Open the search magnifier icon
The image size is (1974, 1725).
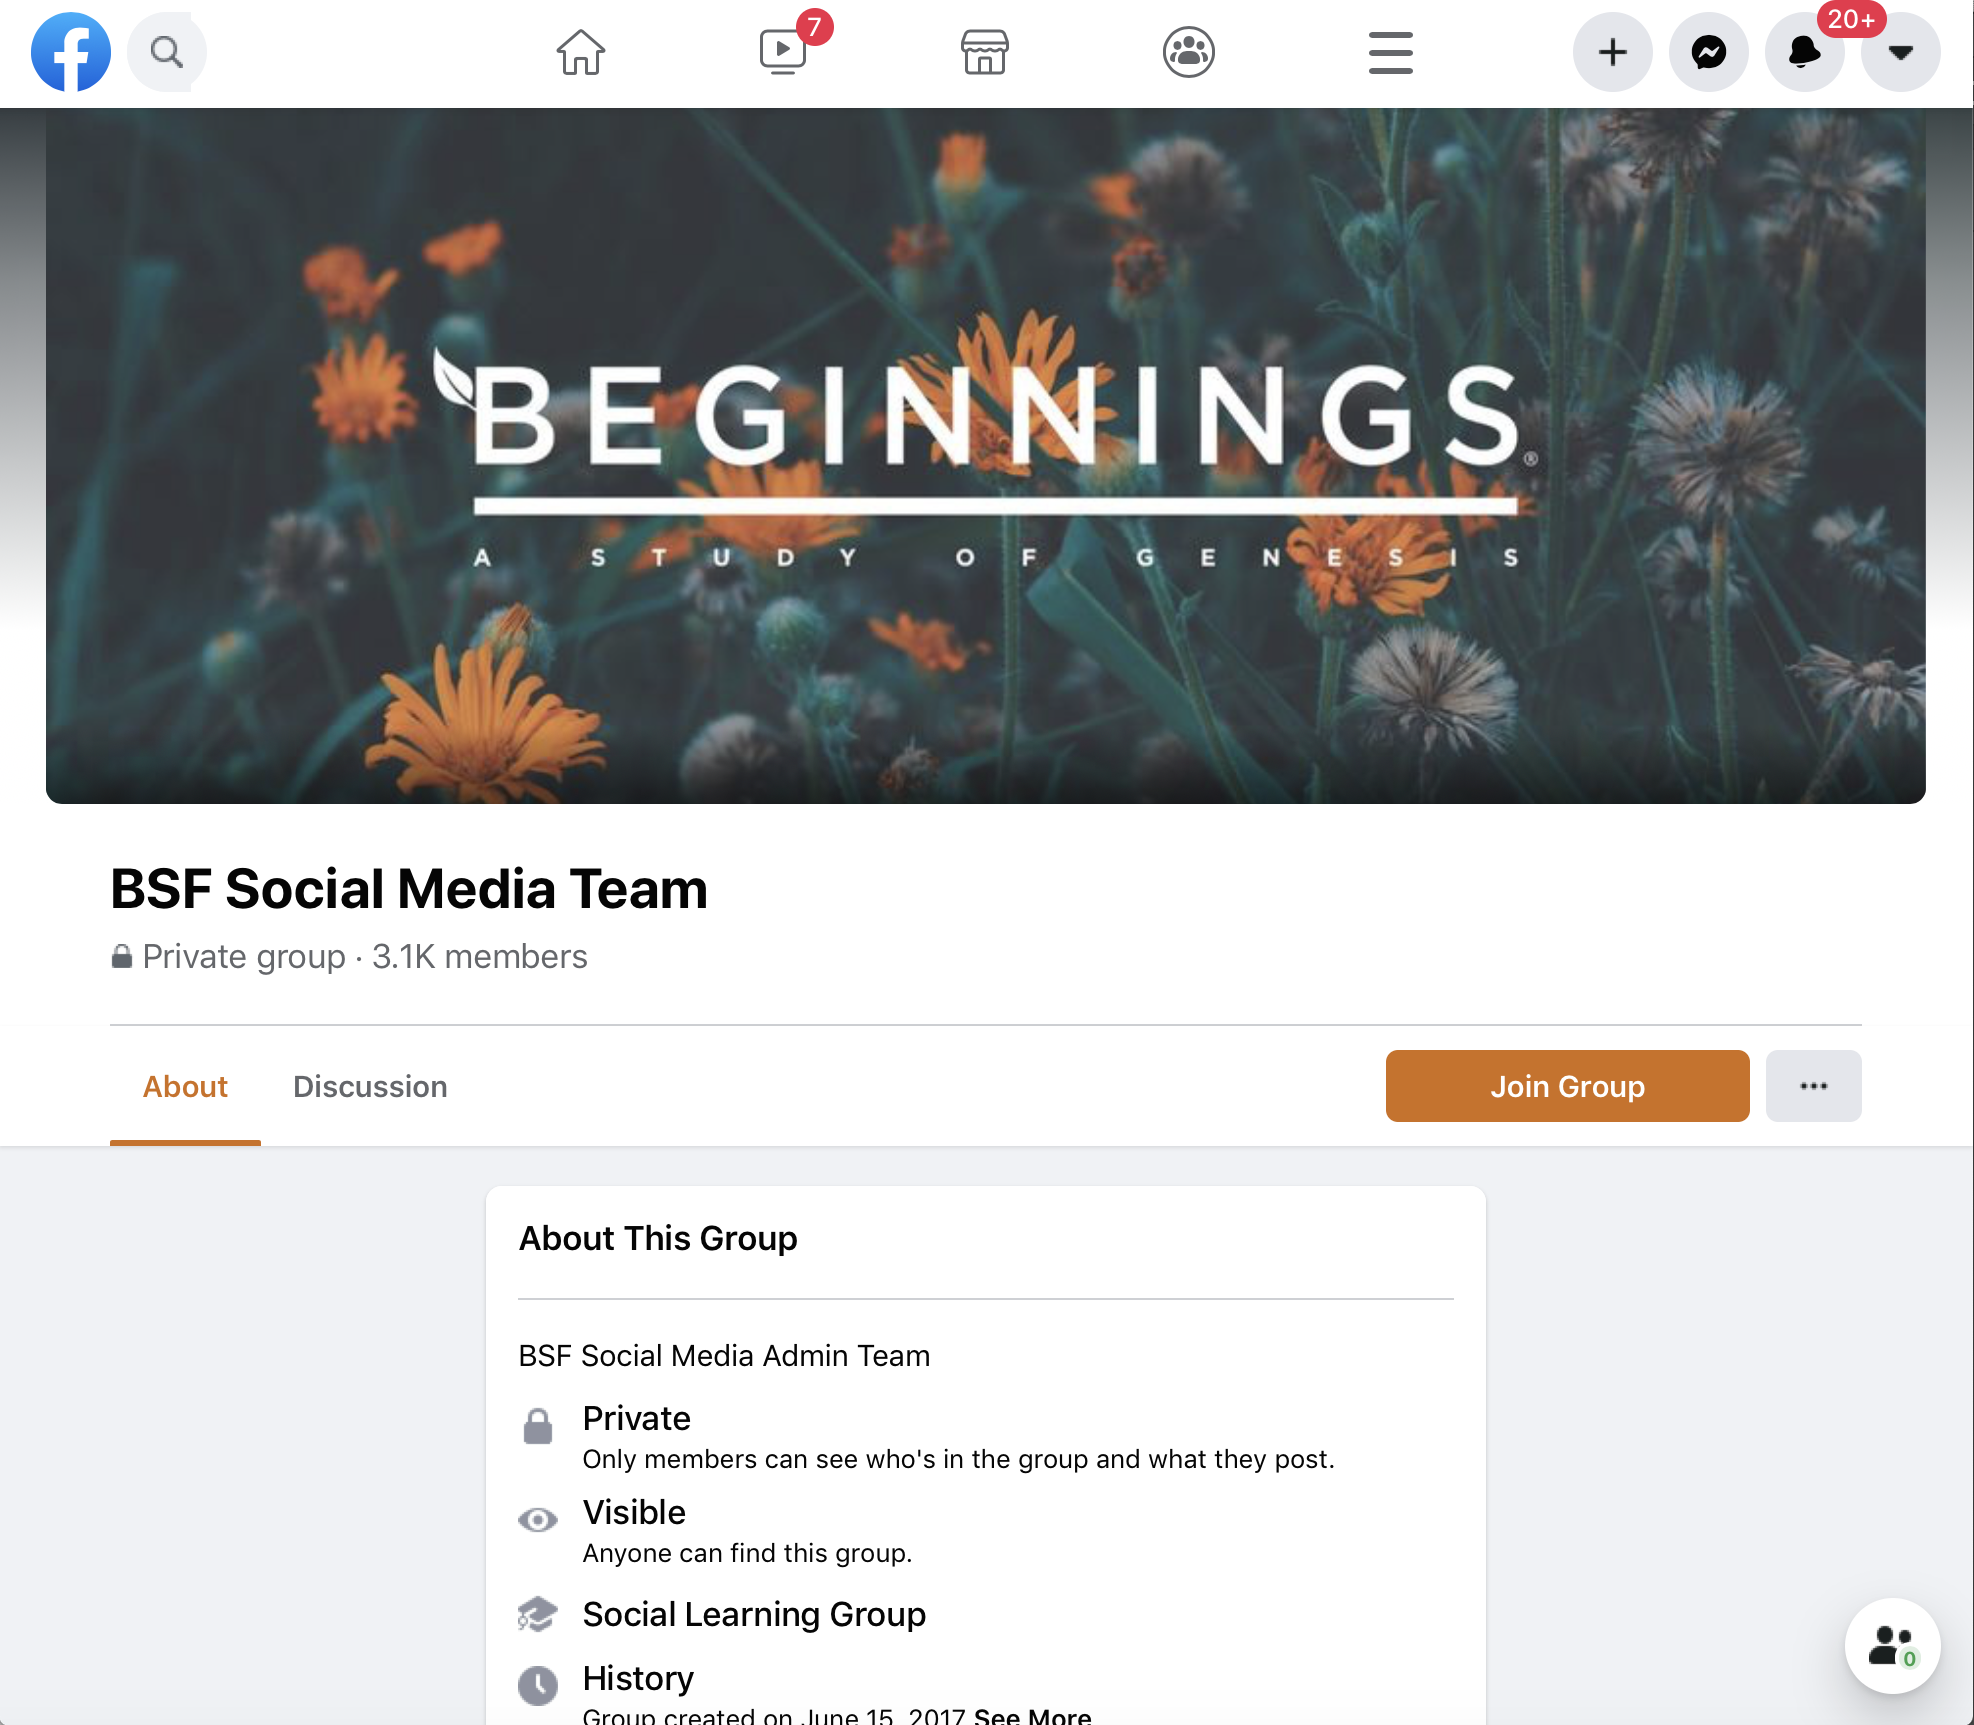[166, 52]
